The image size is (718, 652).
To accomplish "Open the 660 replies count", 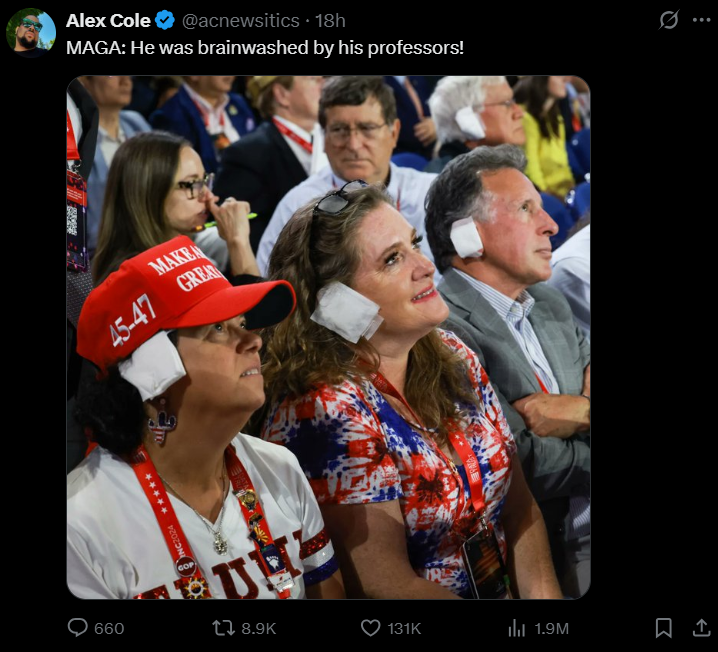I will (x=109, y=628).
